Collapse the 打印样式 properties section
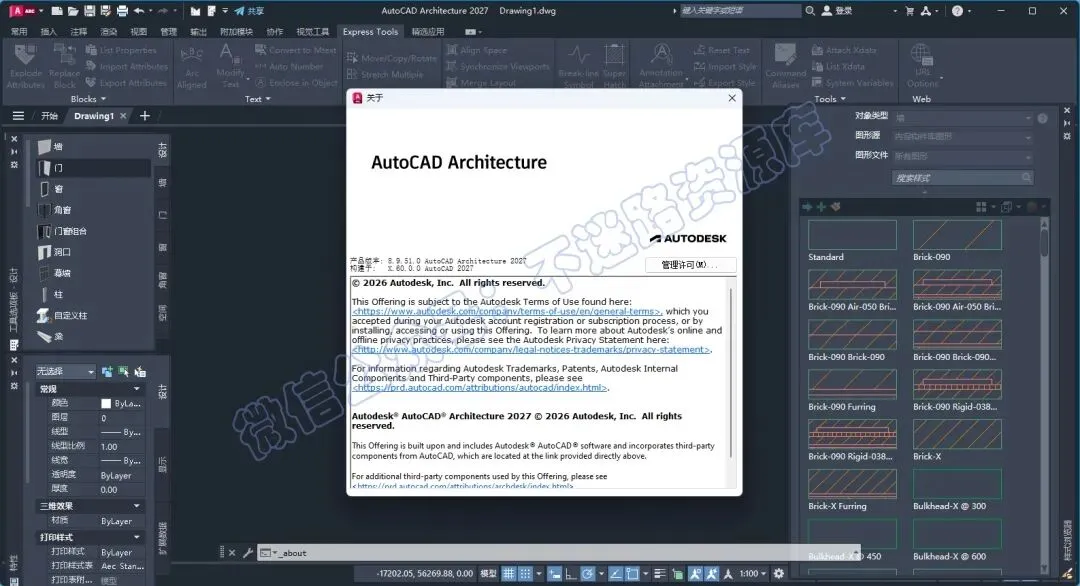 click(x=136, y=537)
